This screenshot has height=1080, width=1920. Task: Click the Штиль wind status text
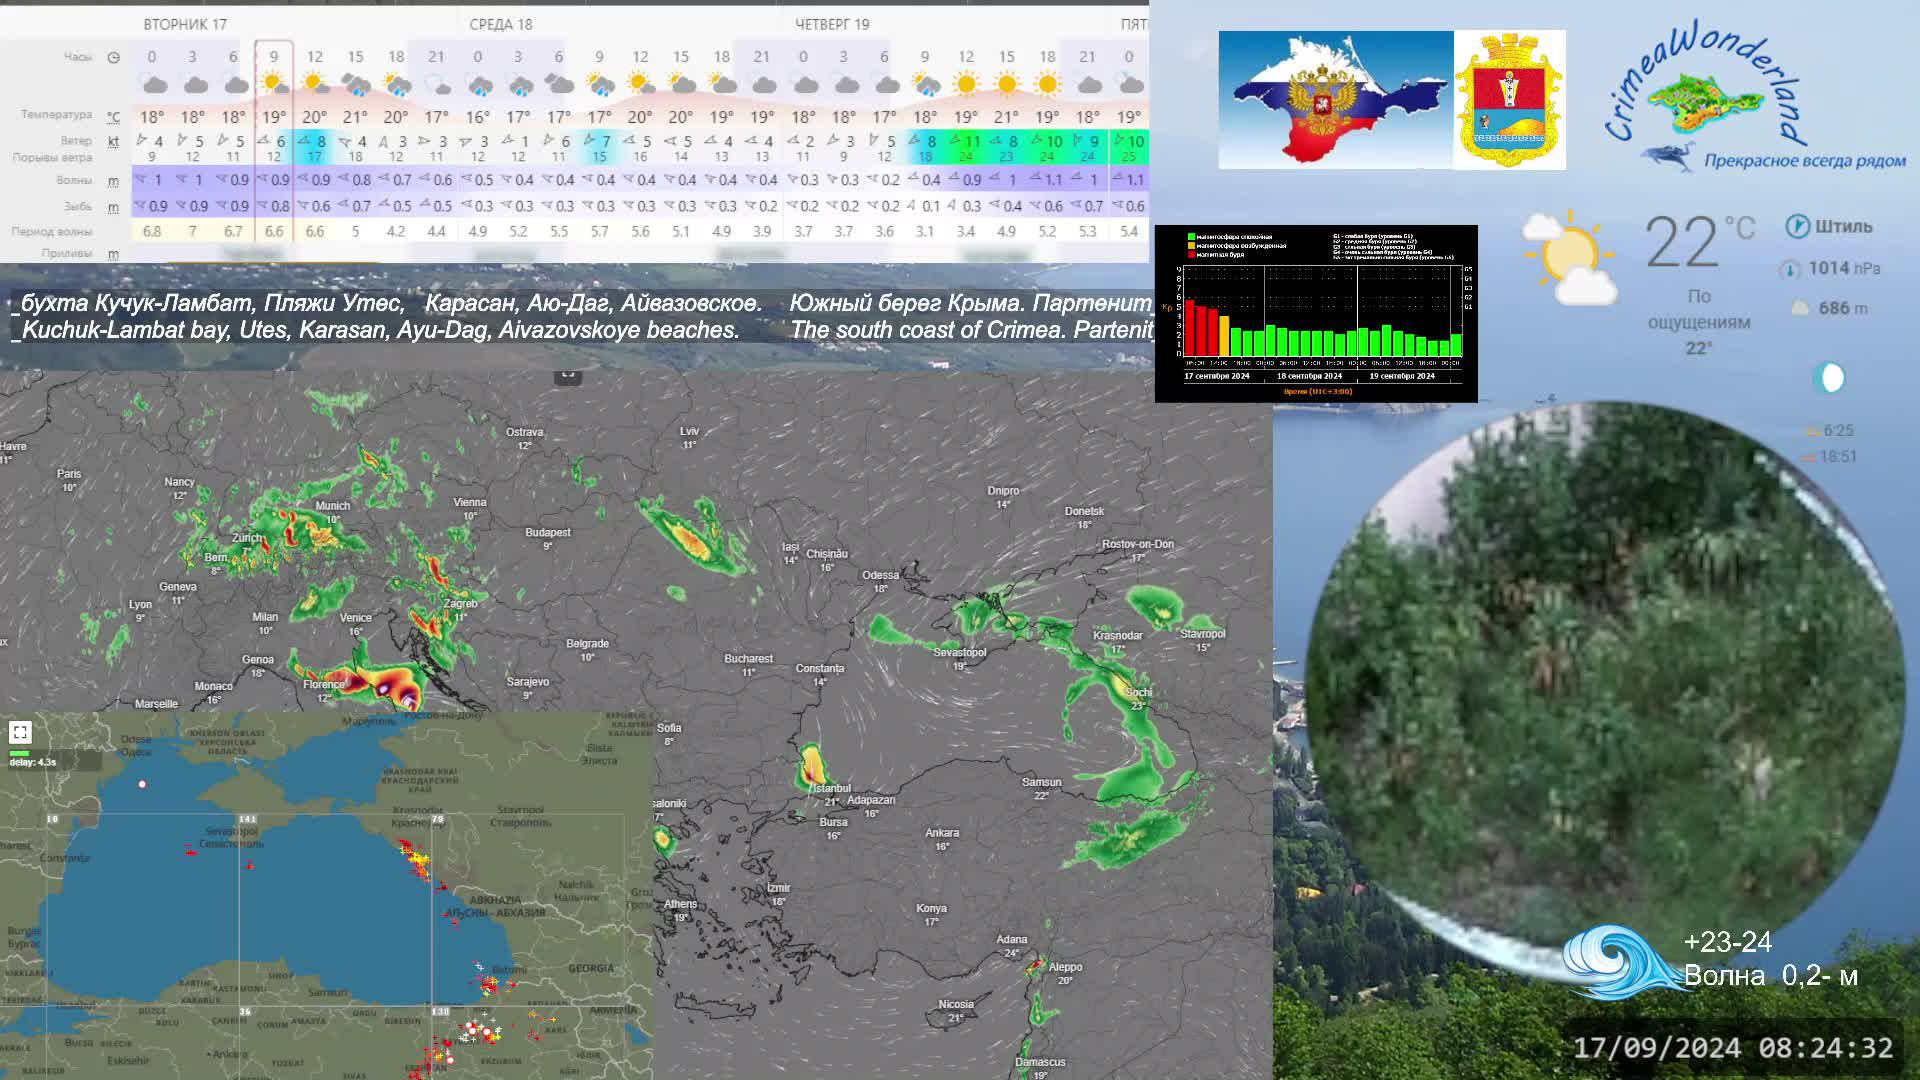pyautogui.click(x=1844, y=226)
